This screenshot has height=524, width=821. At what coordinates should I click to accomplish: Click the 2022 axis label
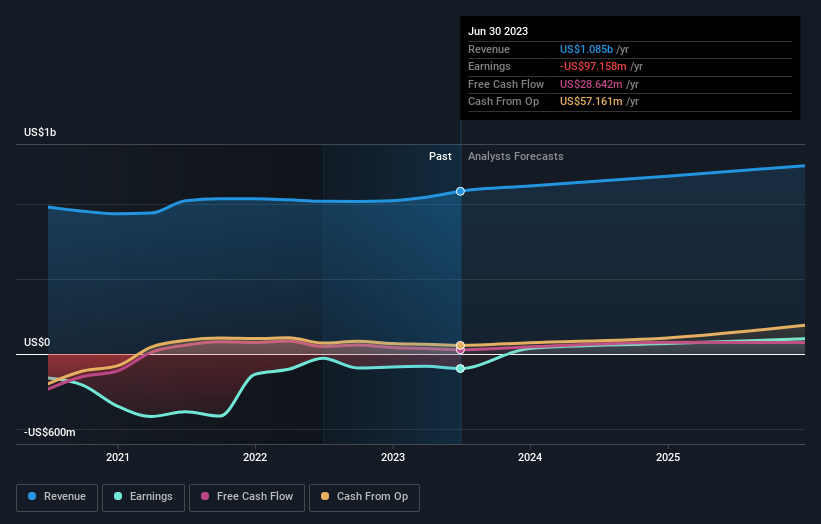click(255, 458)
